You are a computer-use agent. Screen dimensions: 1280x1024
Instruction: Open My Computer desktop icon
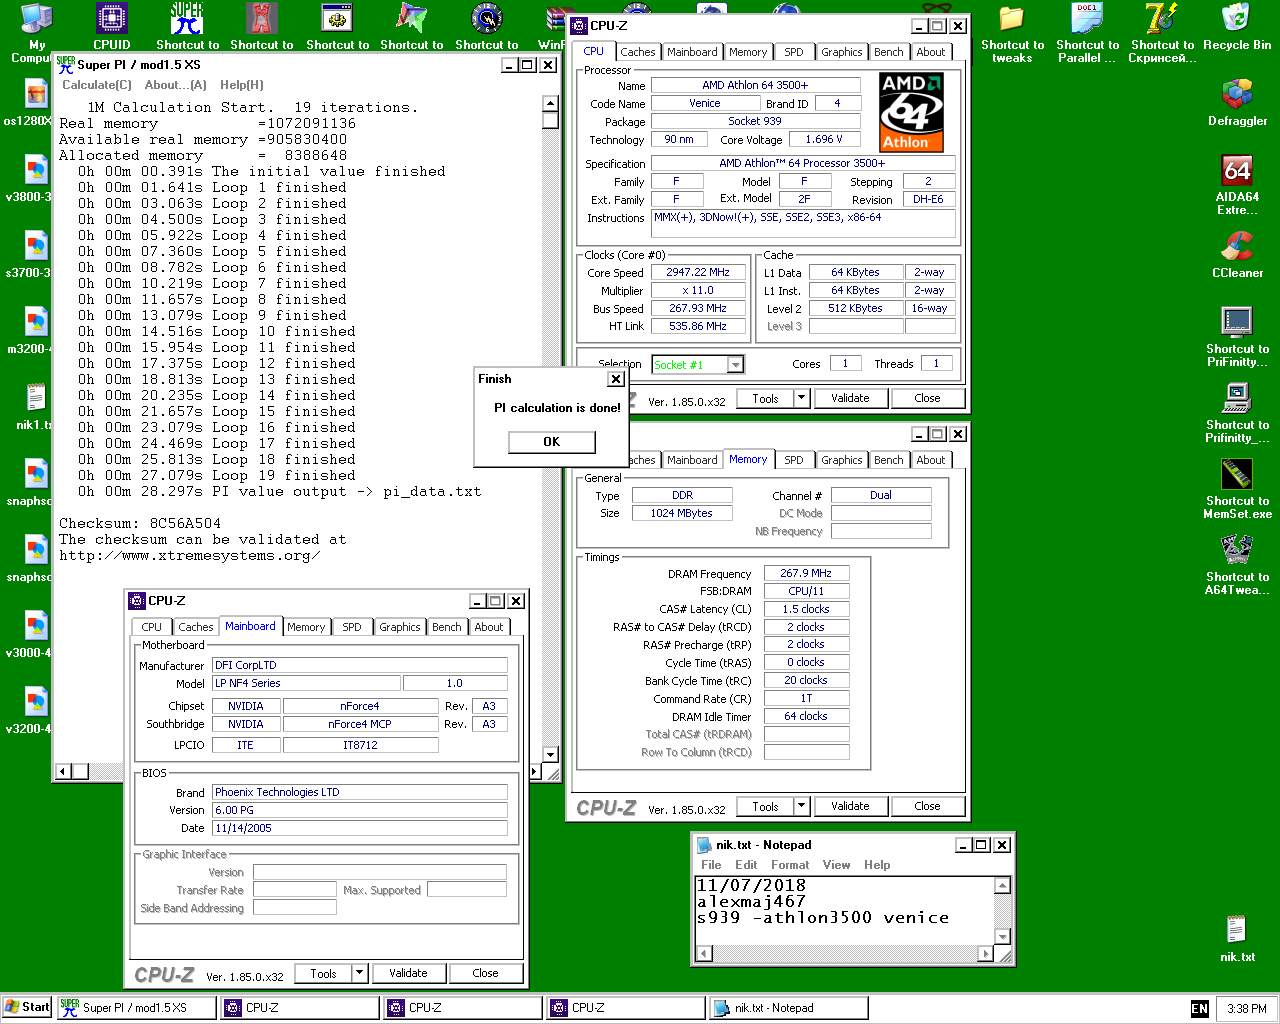[36, 19]
